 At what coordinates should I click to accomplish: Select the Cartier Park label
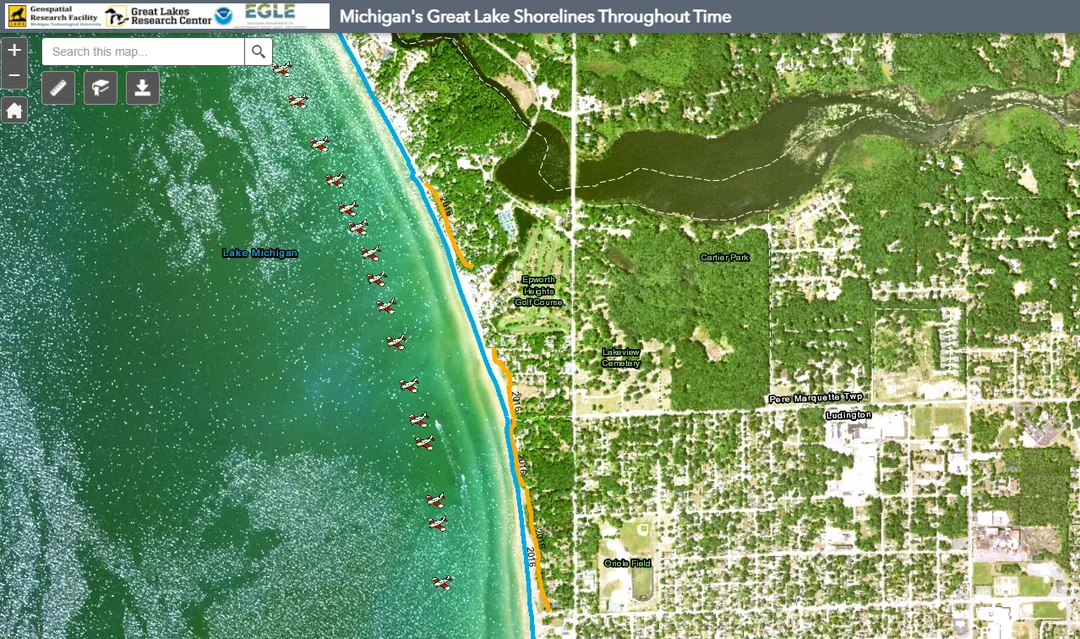click(725, 257)
